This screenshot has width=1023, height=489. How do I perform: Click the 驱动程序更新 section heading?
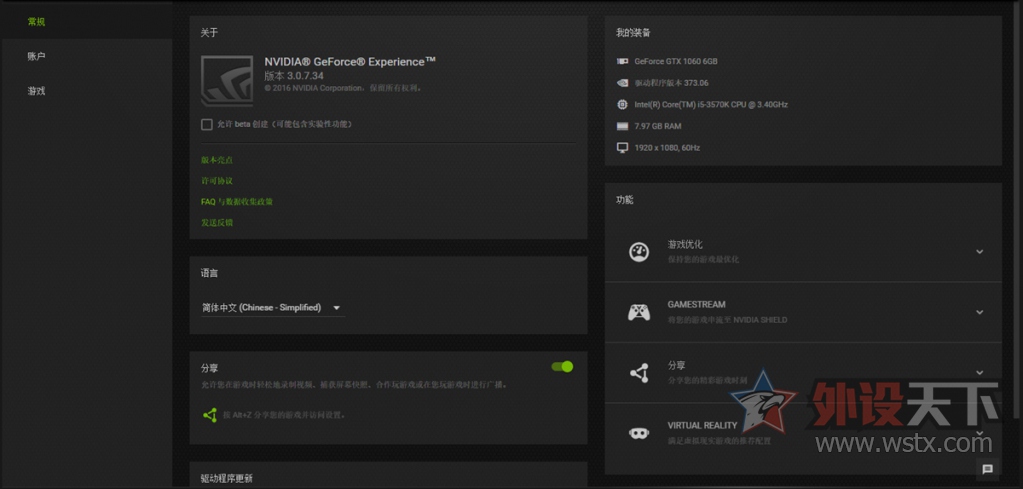(226, 479)
